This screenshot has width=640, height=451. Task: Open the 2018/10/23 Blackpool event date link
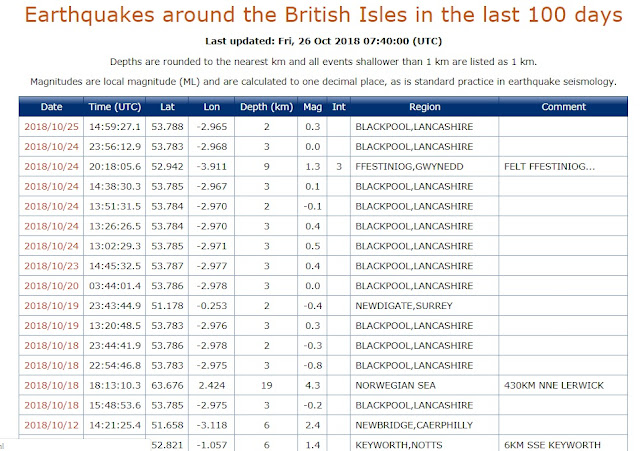[x=50, y=266]
